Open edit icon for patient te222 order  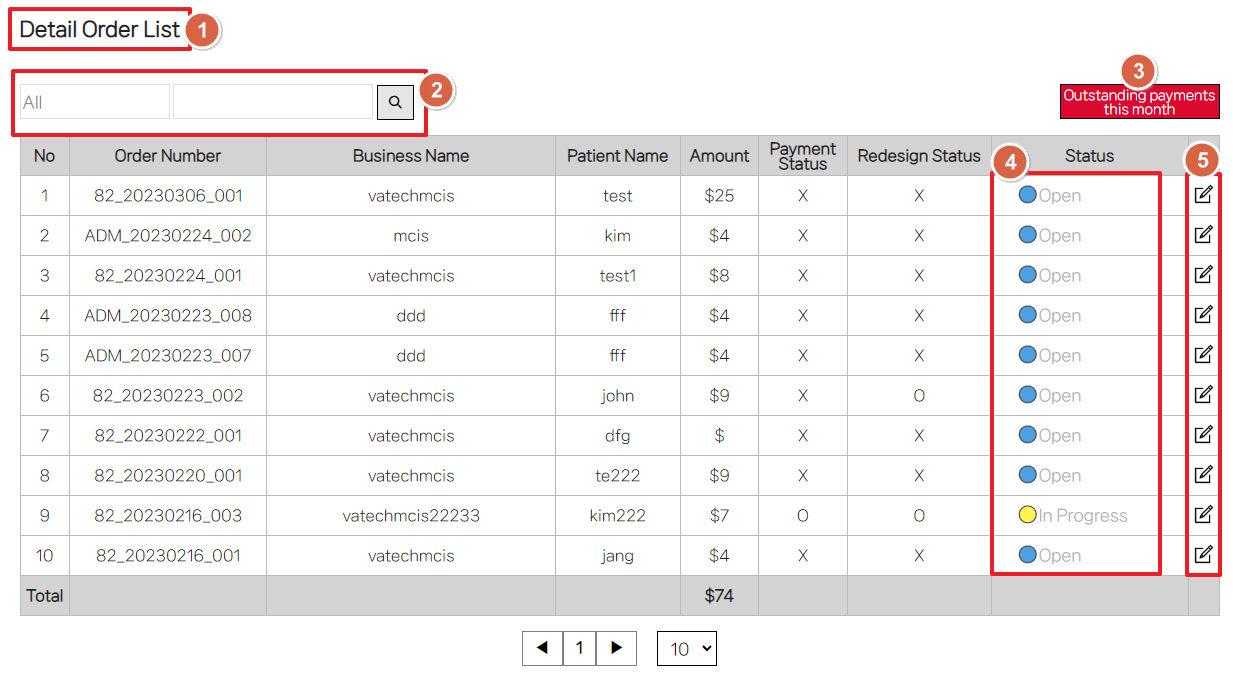pyautogui.click(x=1203, y=475)
